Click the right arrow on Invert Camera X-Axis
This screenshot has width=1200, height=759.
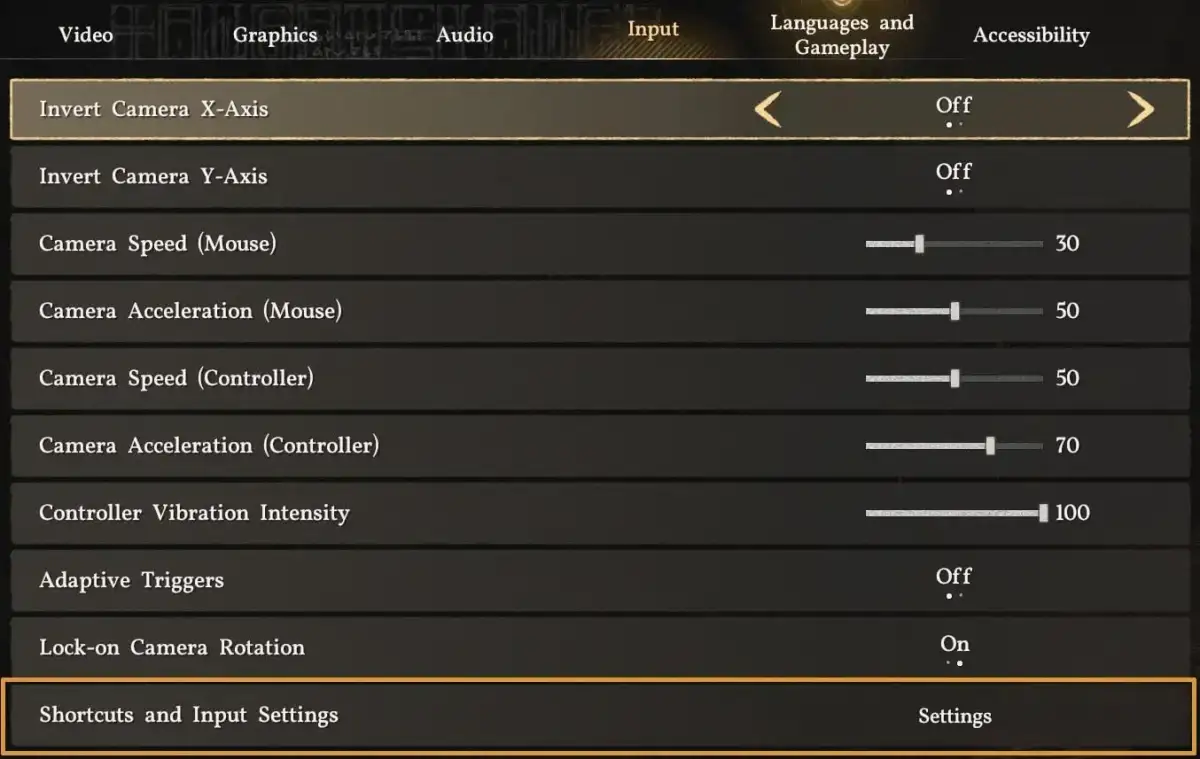click(1141, 110)
